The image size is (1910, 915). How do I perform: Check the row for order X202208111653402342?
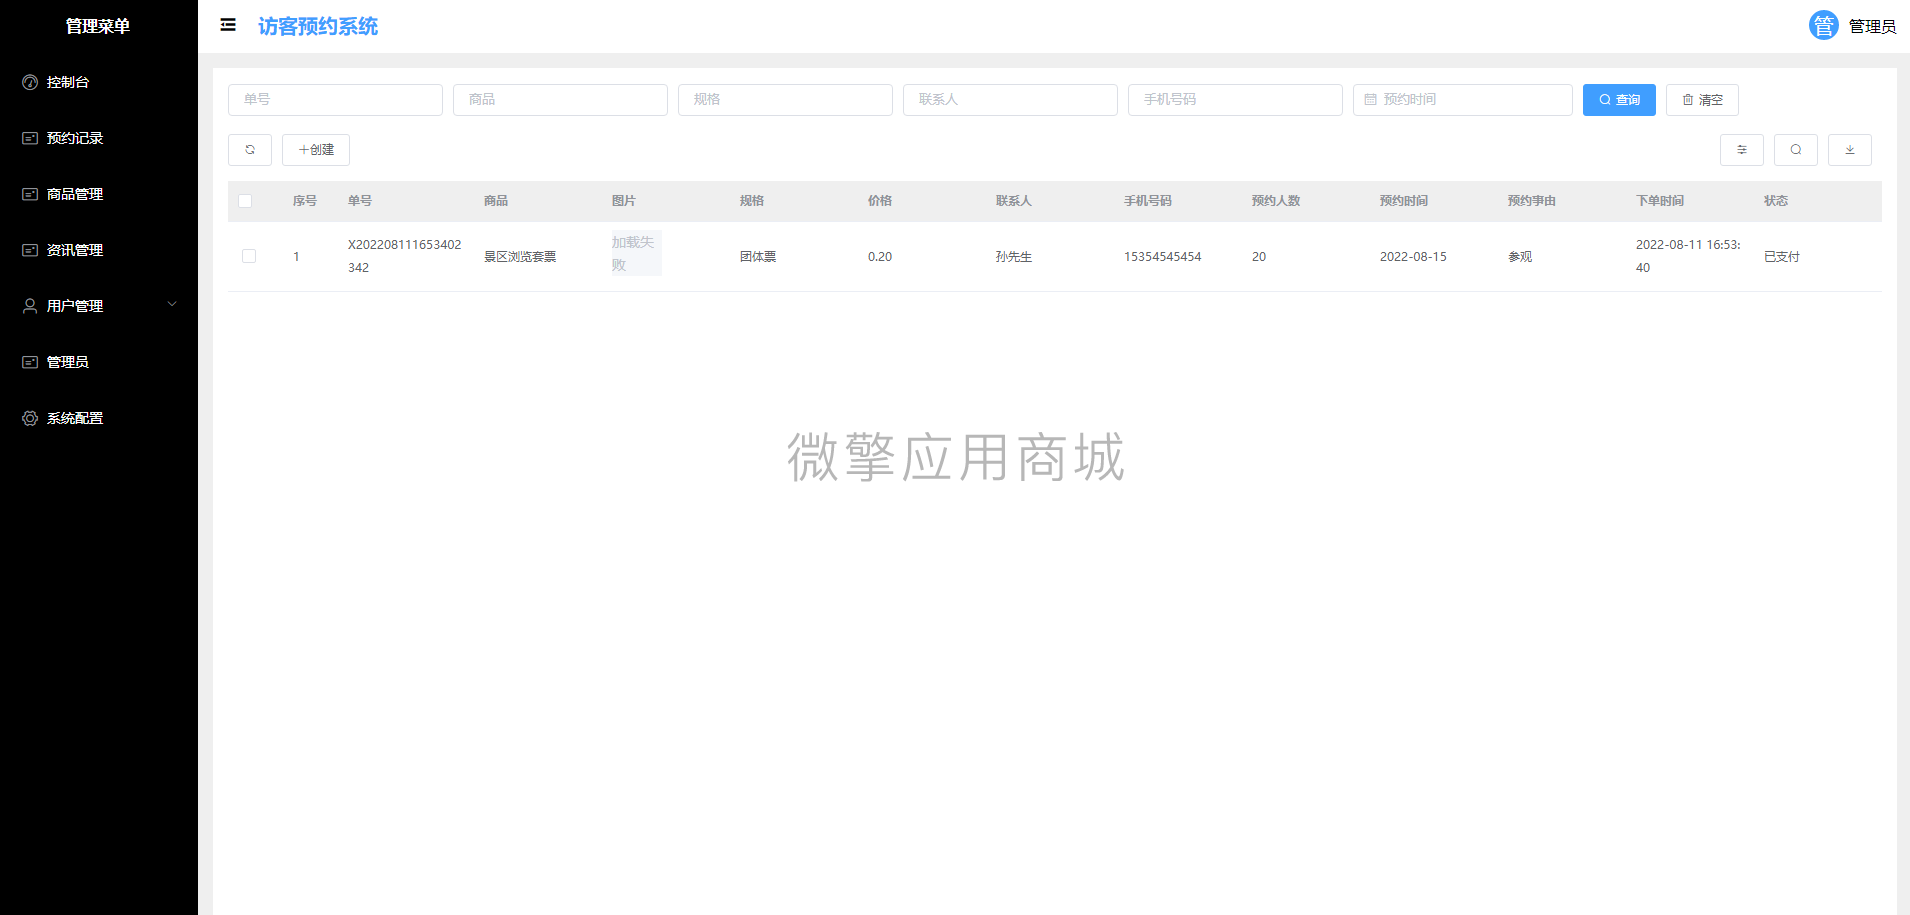249,256
